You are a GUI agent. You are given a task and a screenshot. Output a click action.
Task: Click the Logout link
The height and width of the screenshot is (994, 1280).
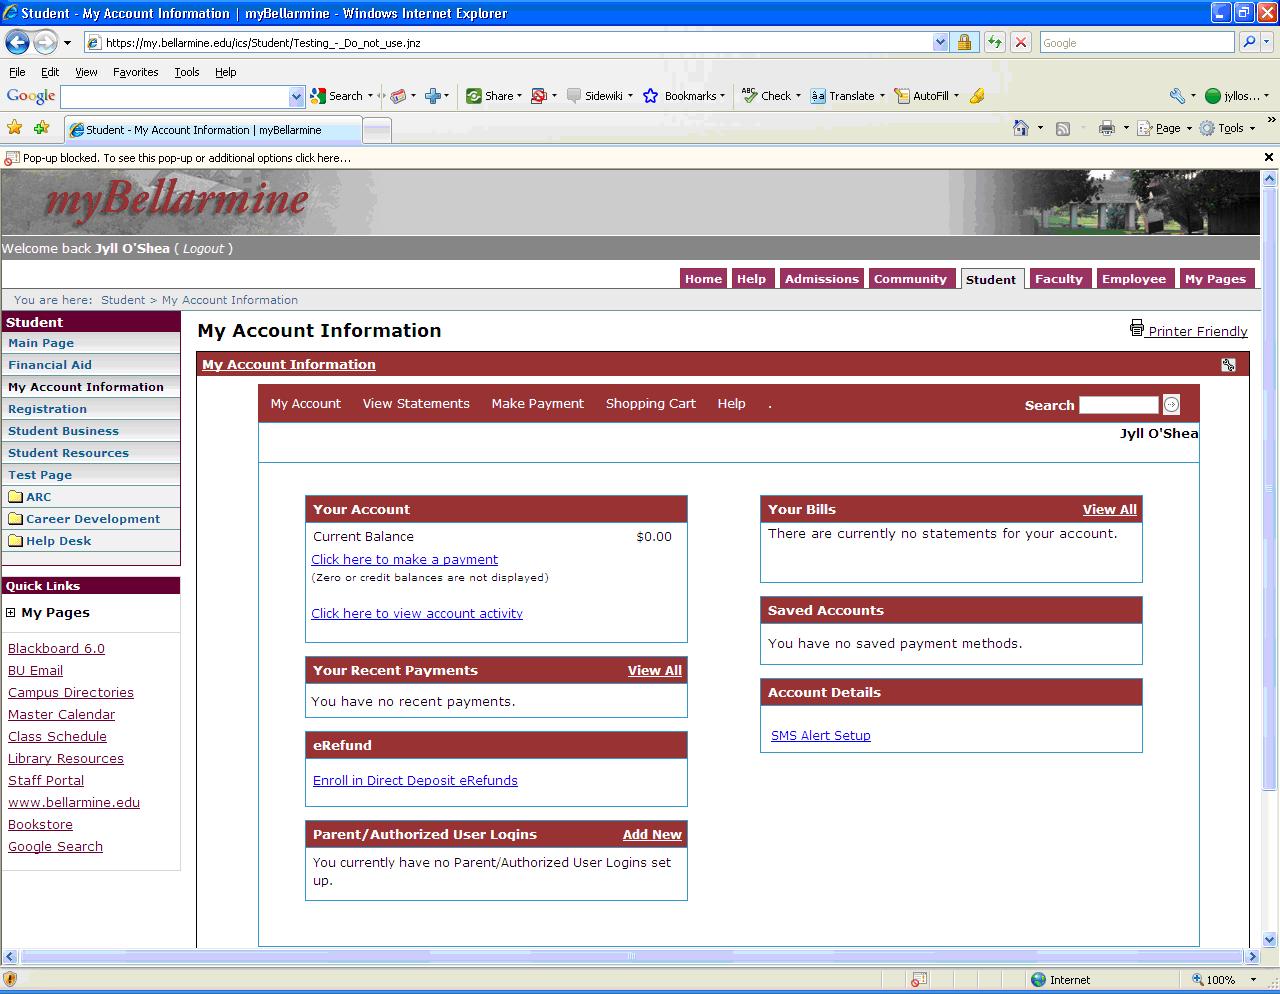(x=204, y=249)
